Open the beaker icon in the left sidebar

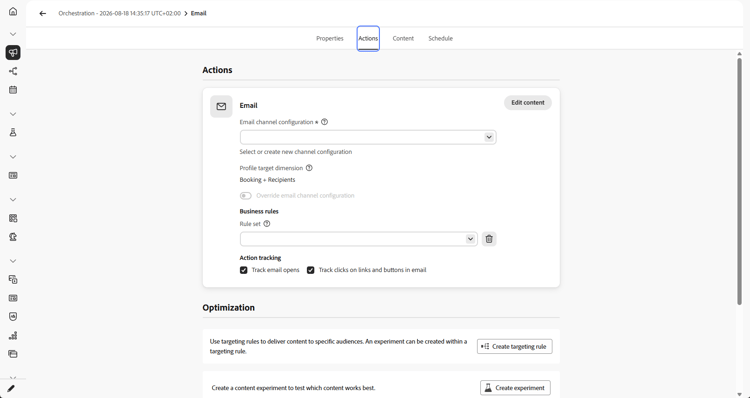[x=13, y=133]
